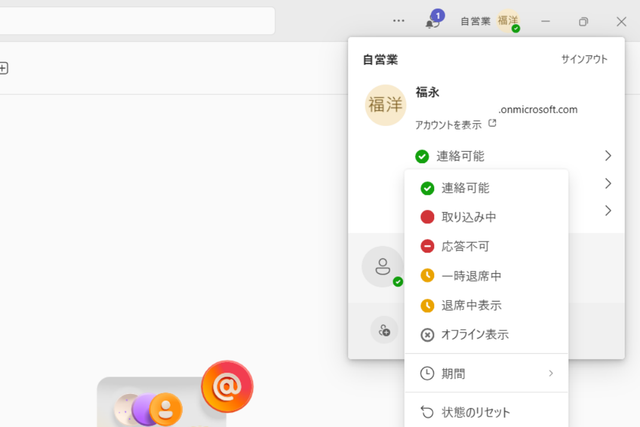640x427 pixels.
Task: Expand the current 連絡可能 status row
Action: [607, 156]
